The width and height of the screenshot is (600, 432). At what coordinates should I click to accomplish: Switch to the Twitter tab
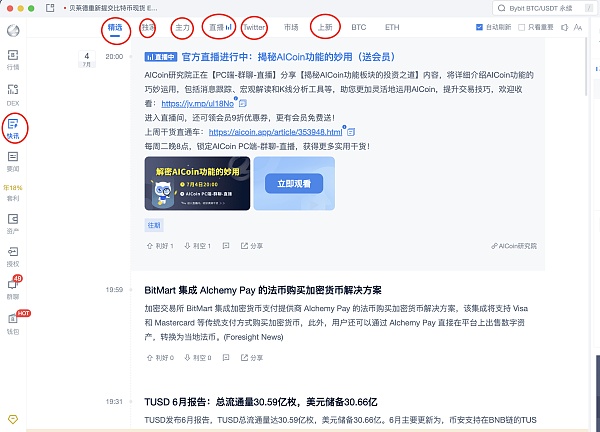pos(254,28)
